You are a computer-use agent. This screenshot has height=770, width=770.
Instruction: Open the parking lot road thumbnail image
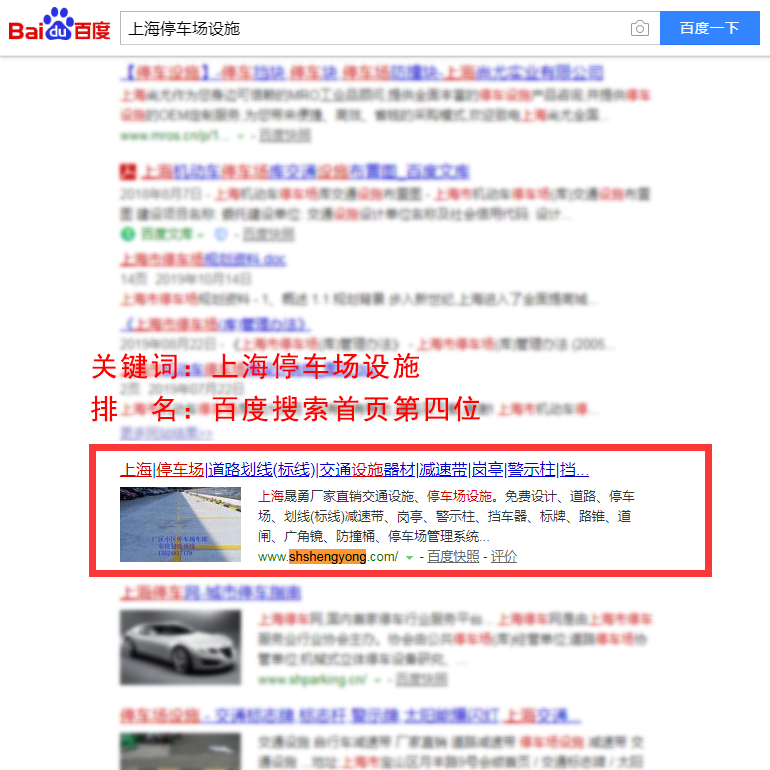pos(180,524)
